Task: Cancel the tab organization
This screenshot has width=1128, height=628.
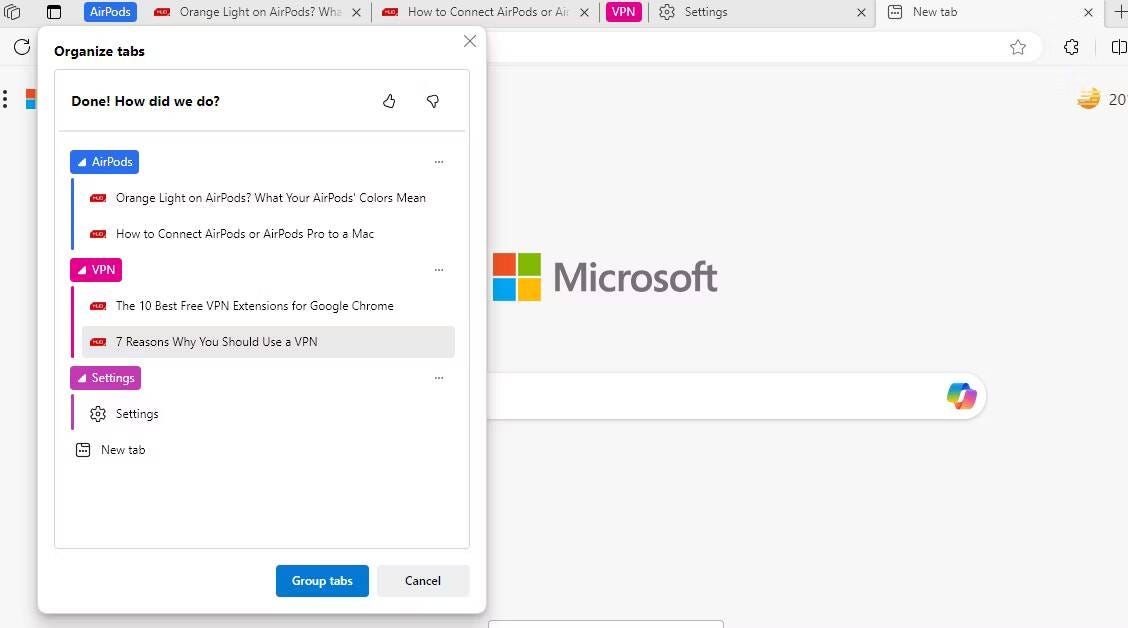Action: pos(422,580)
